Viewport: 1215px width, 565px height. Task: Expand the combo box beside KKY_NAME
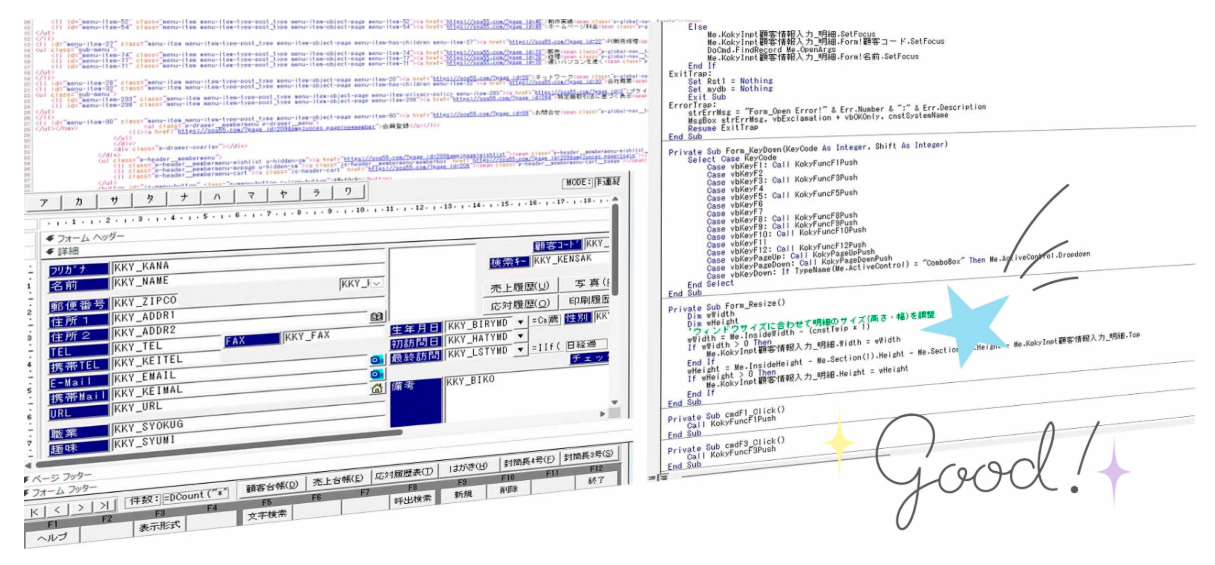[x=377, y=284]
